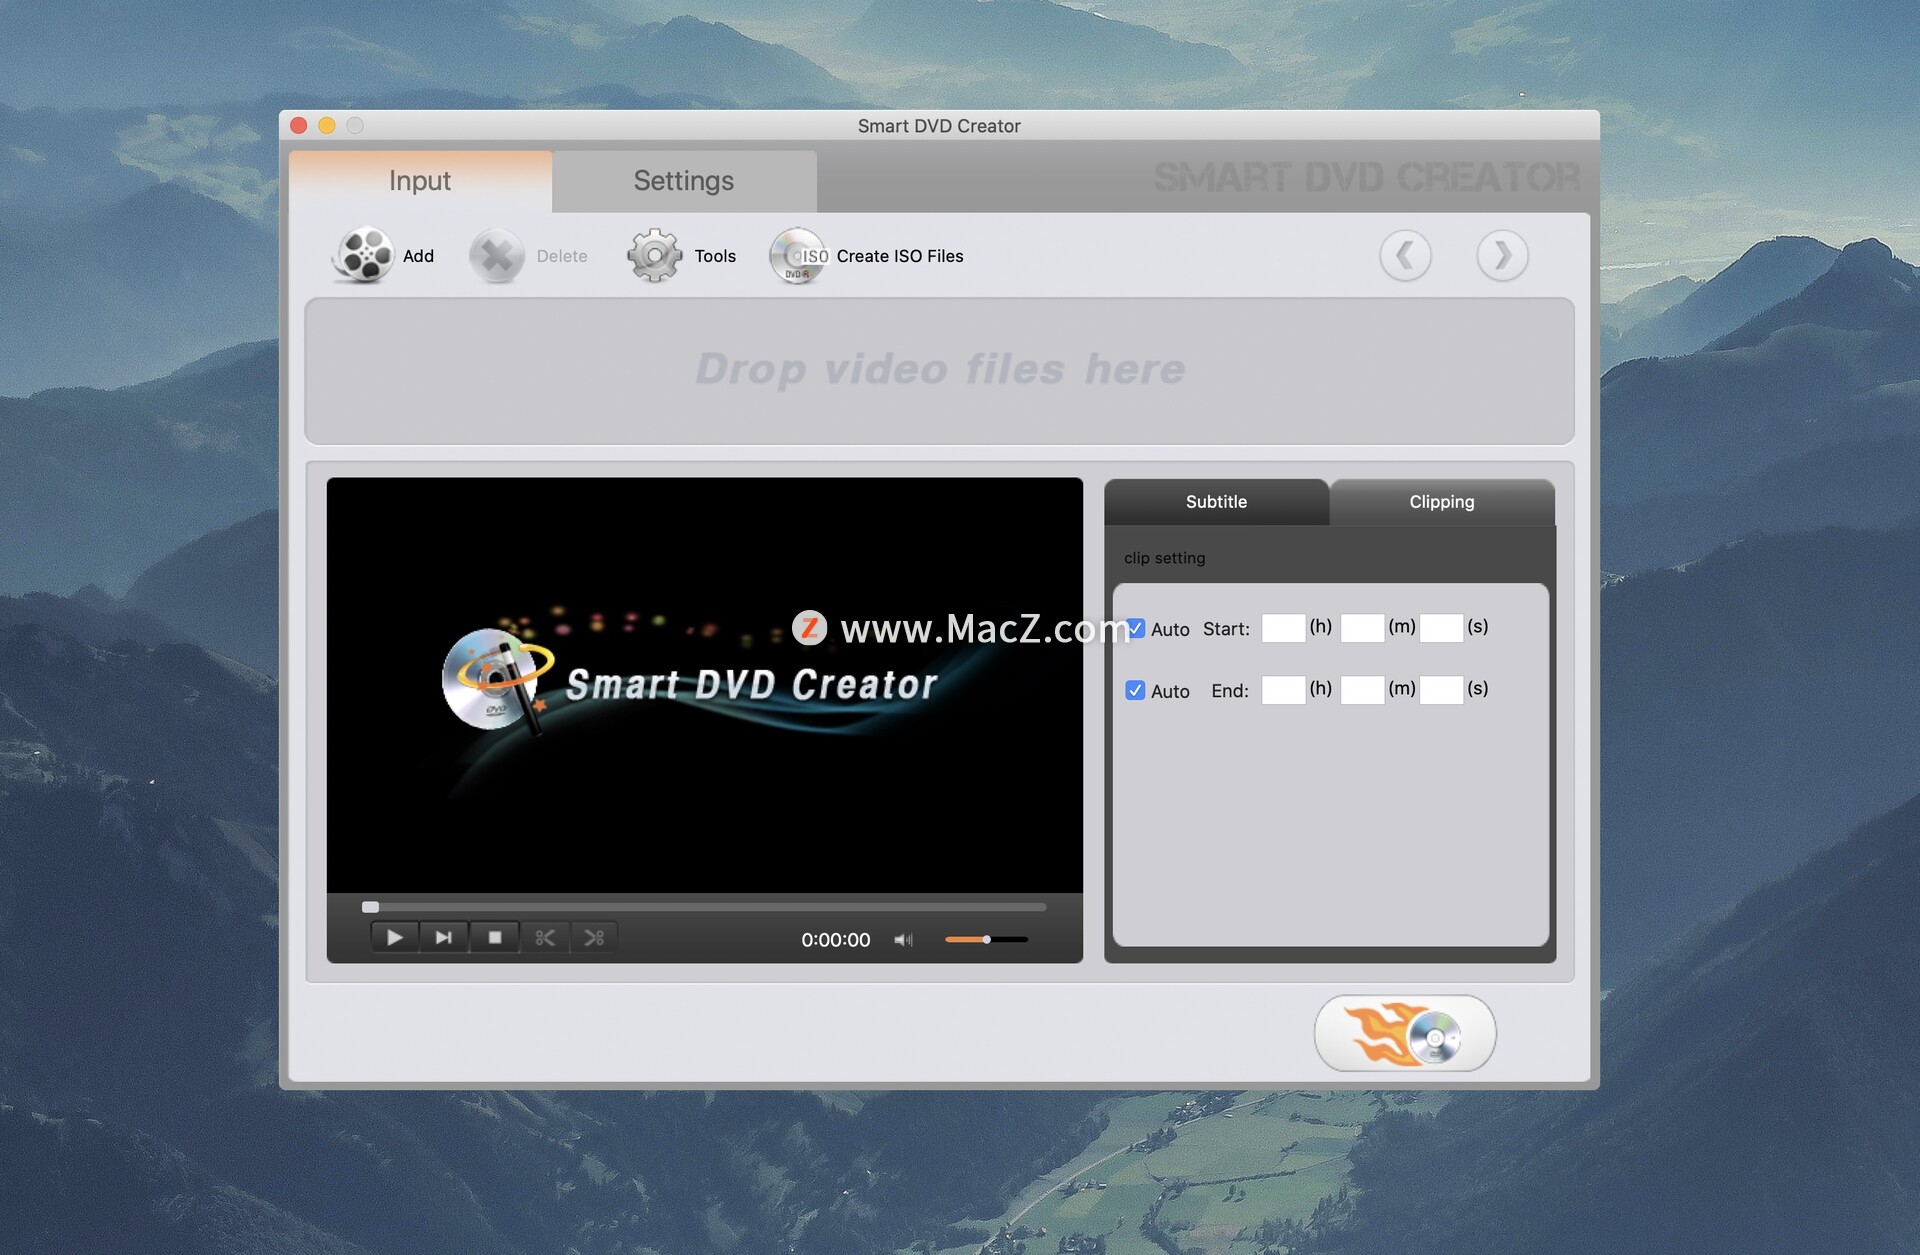Focus the Start seconds field
The height and width of the screenshot is (1255, 1920).
point(1441,628)
